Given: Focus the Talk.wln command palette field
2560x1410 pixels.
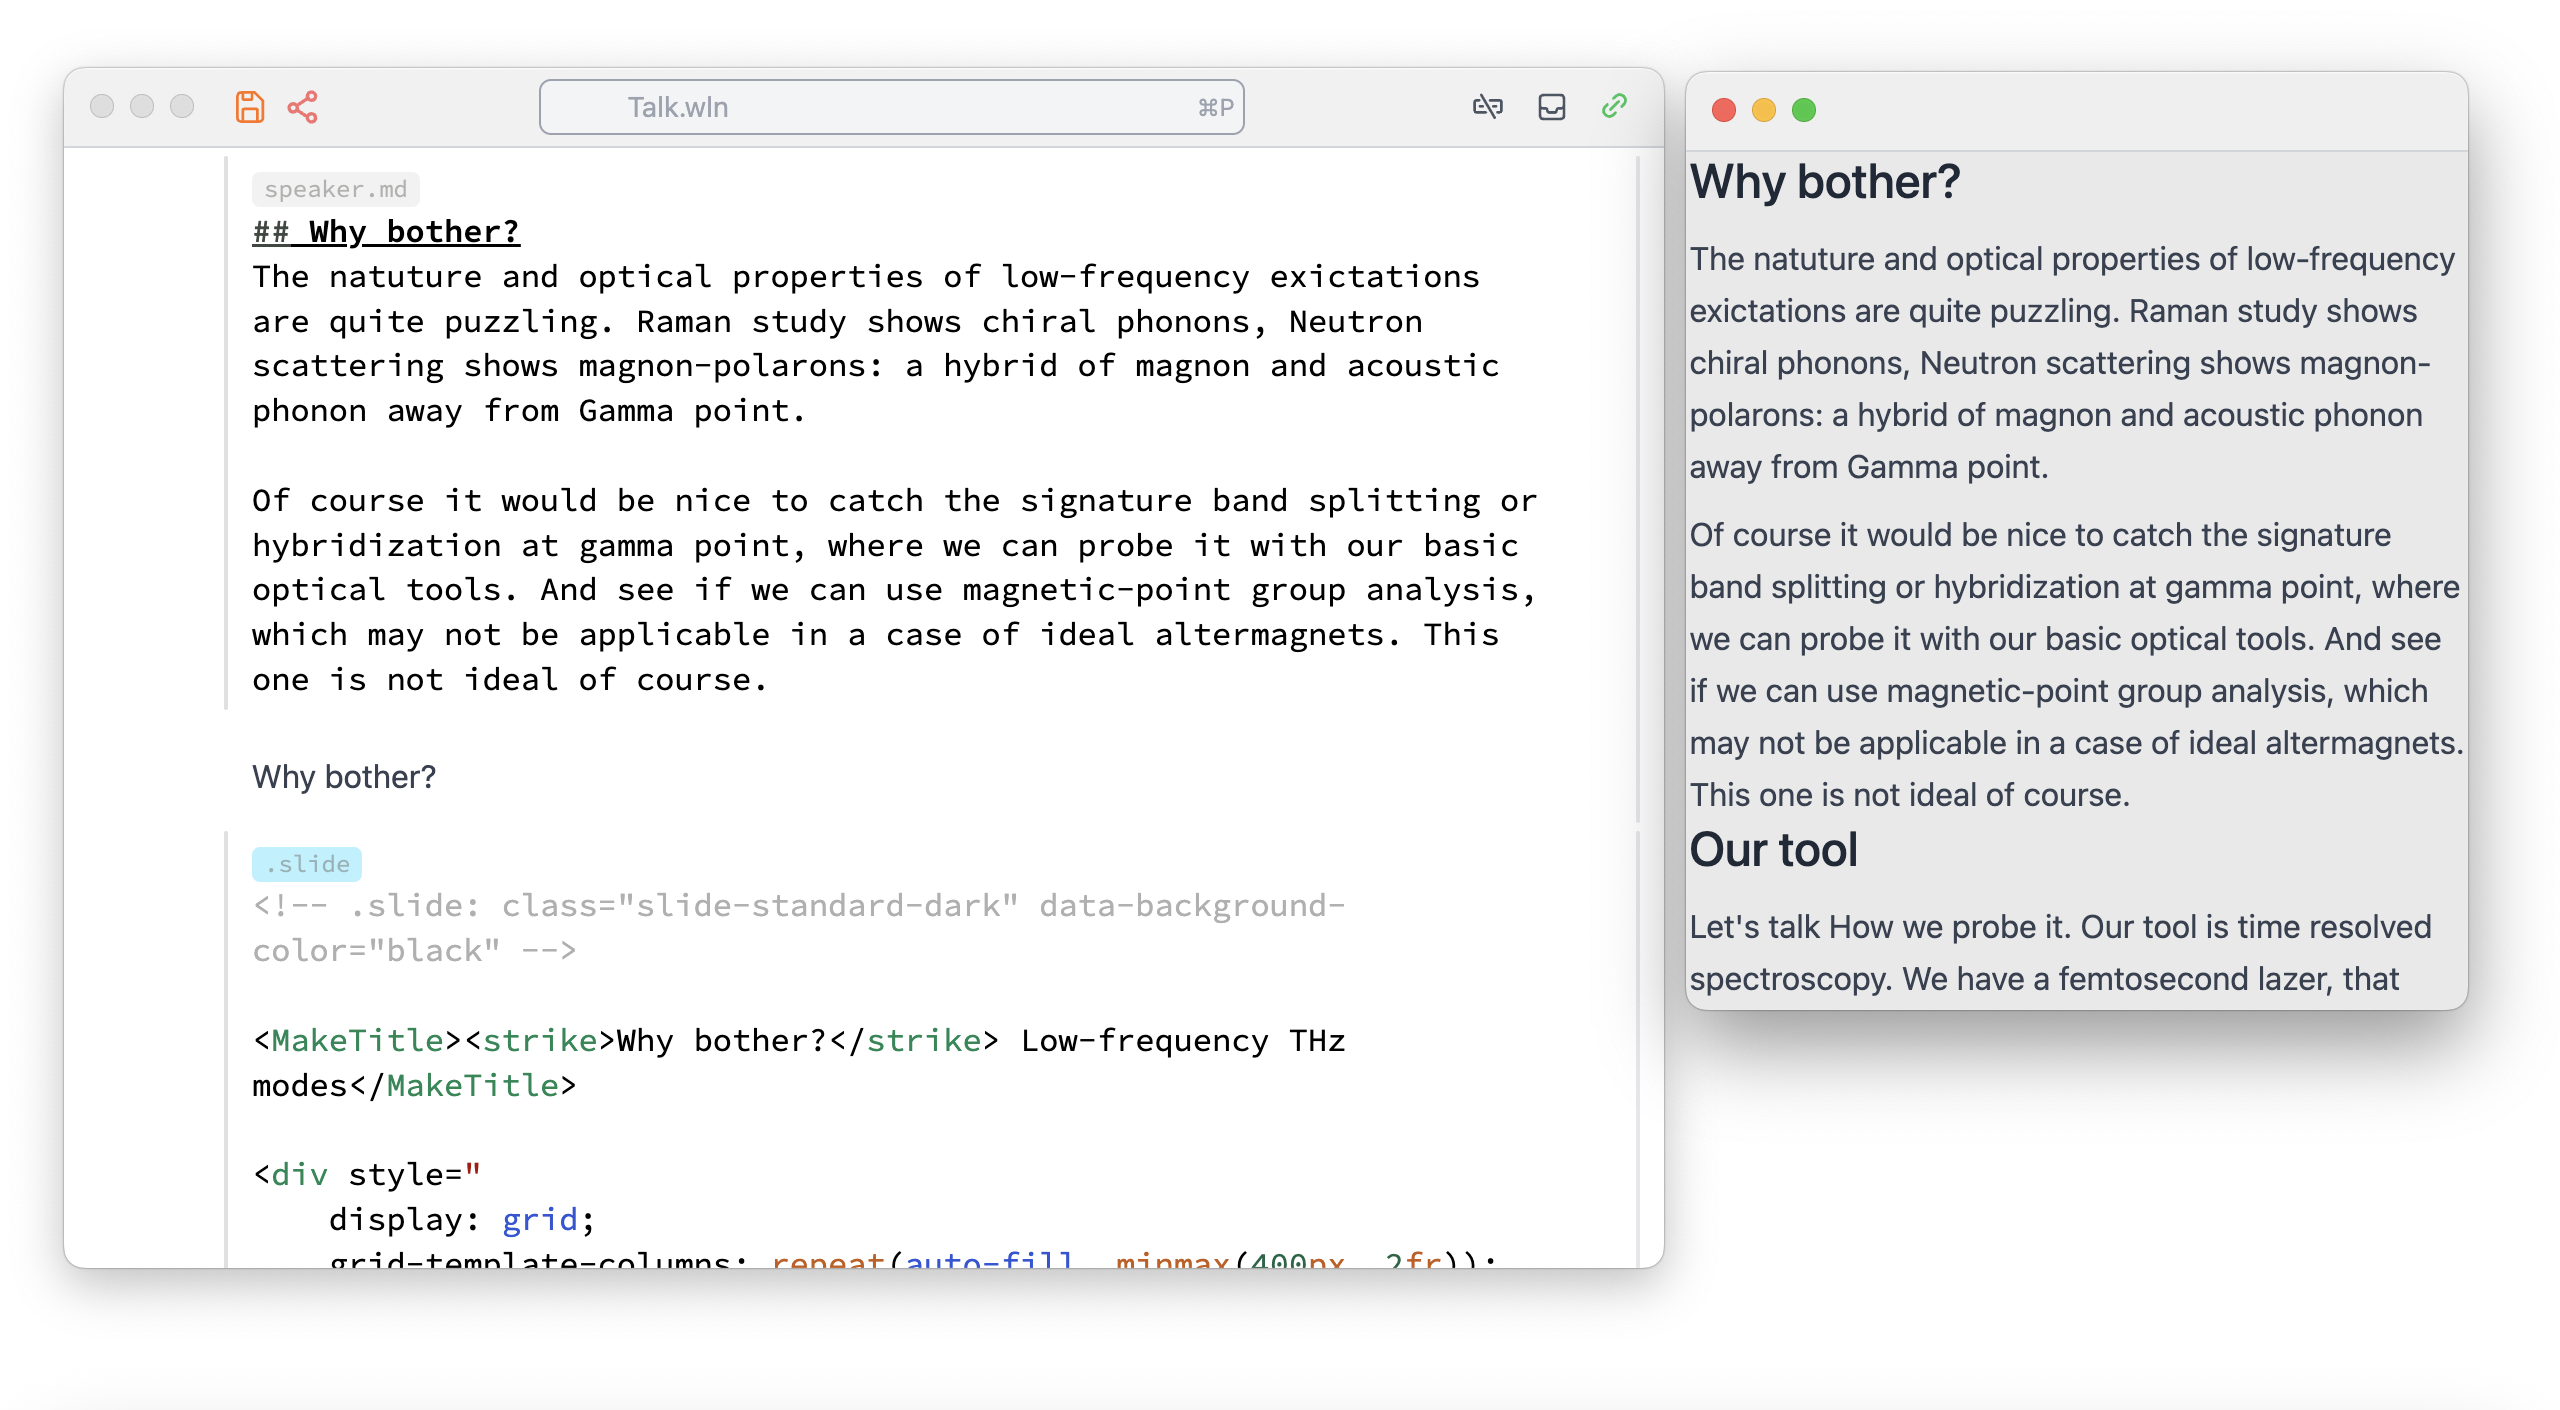Looking at the screenshot, I should (890, 107).
